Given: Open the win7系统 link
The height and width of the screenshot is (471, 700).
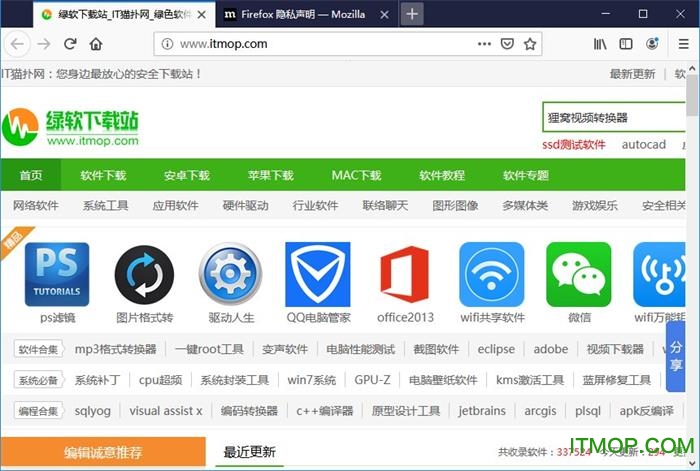Looking at the screenshot, I should (x=312, y=380).
